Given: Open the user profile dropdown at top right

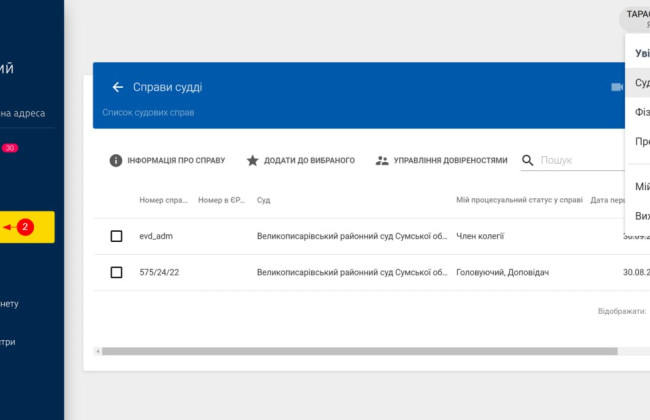Looking at the screenshot, I should click(636, 15).
